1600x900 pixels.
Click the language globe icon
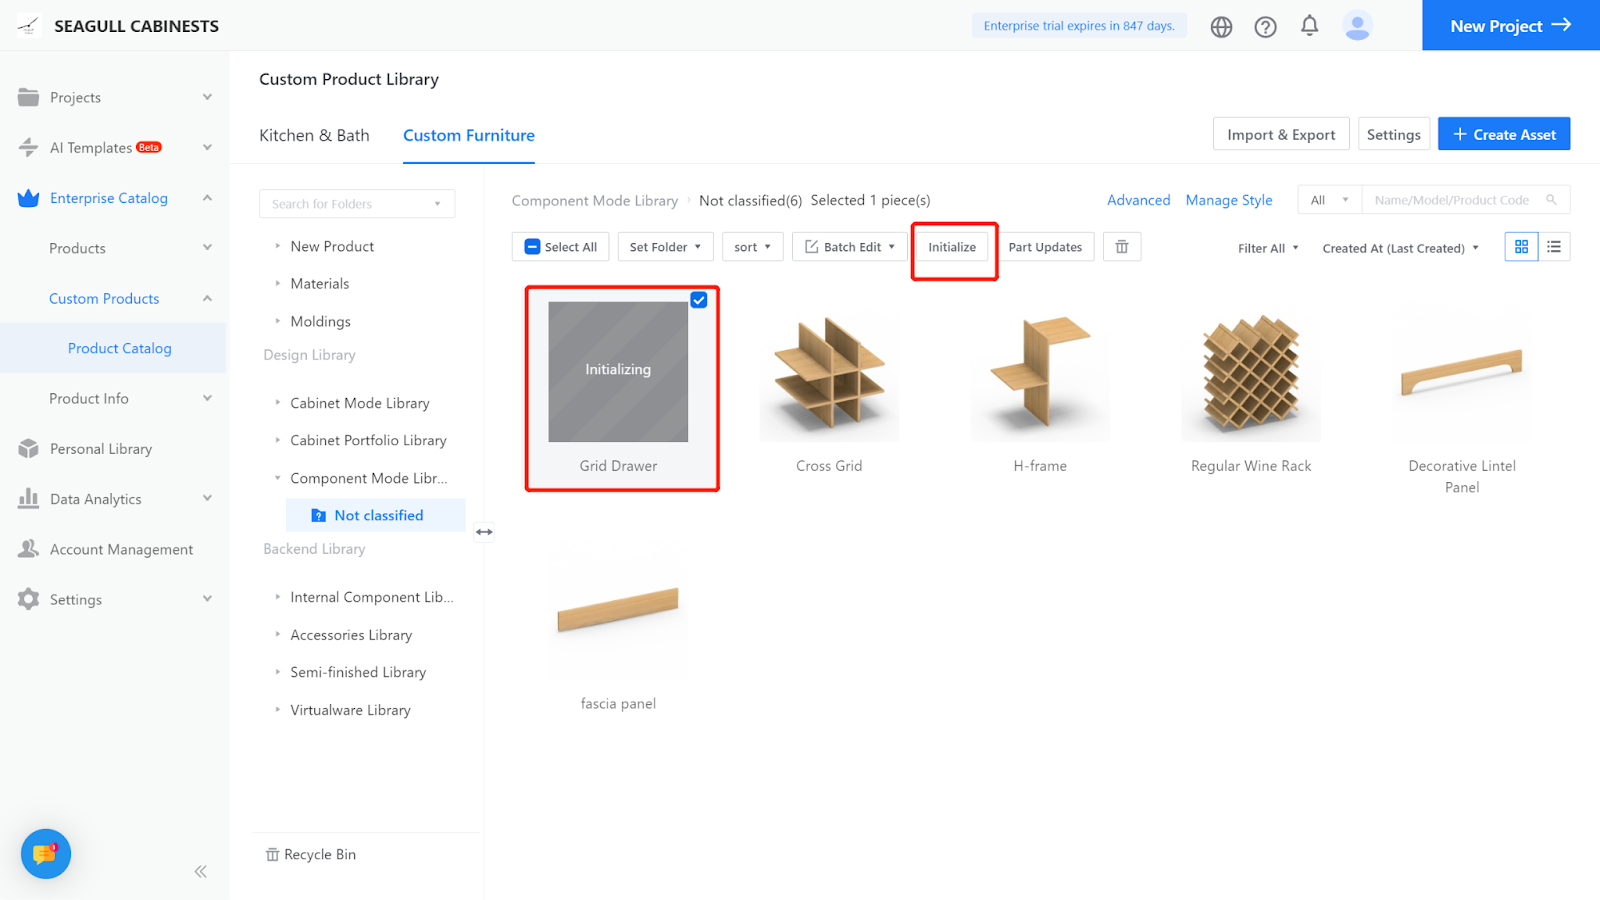click(1221, 27)
